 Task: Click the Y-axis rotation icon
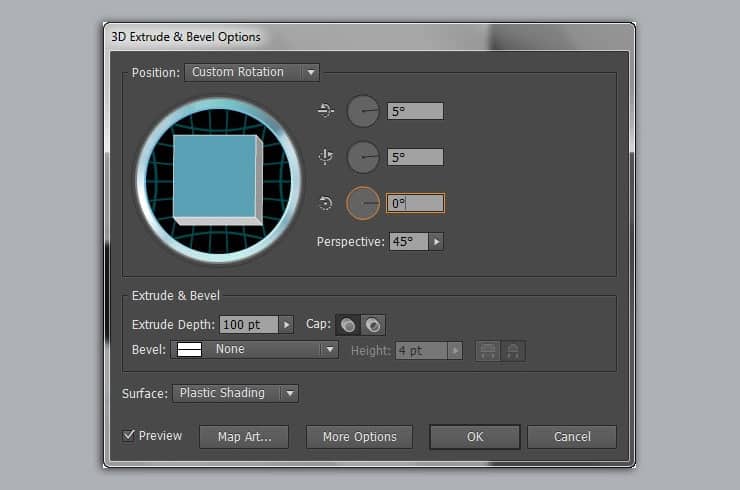pos(326,156)
